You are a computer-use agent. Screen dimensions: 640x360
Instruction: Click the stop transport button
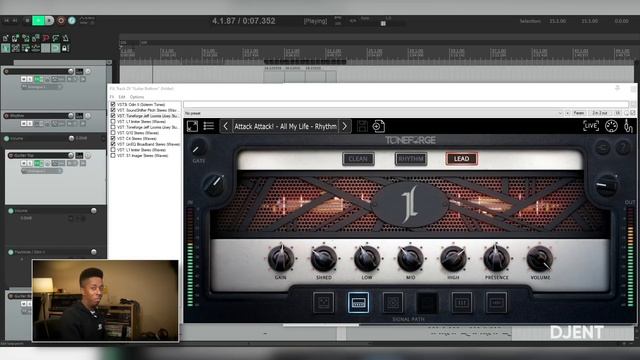click(x=27, y=20)
